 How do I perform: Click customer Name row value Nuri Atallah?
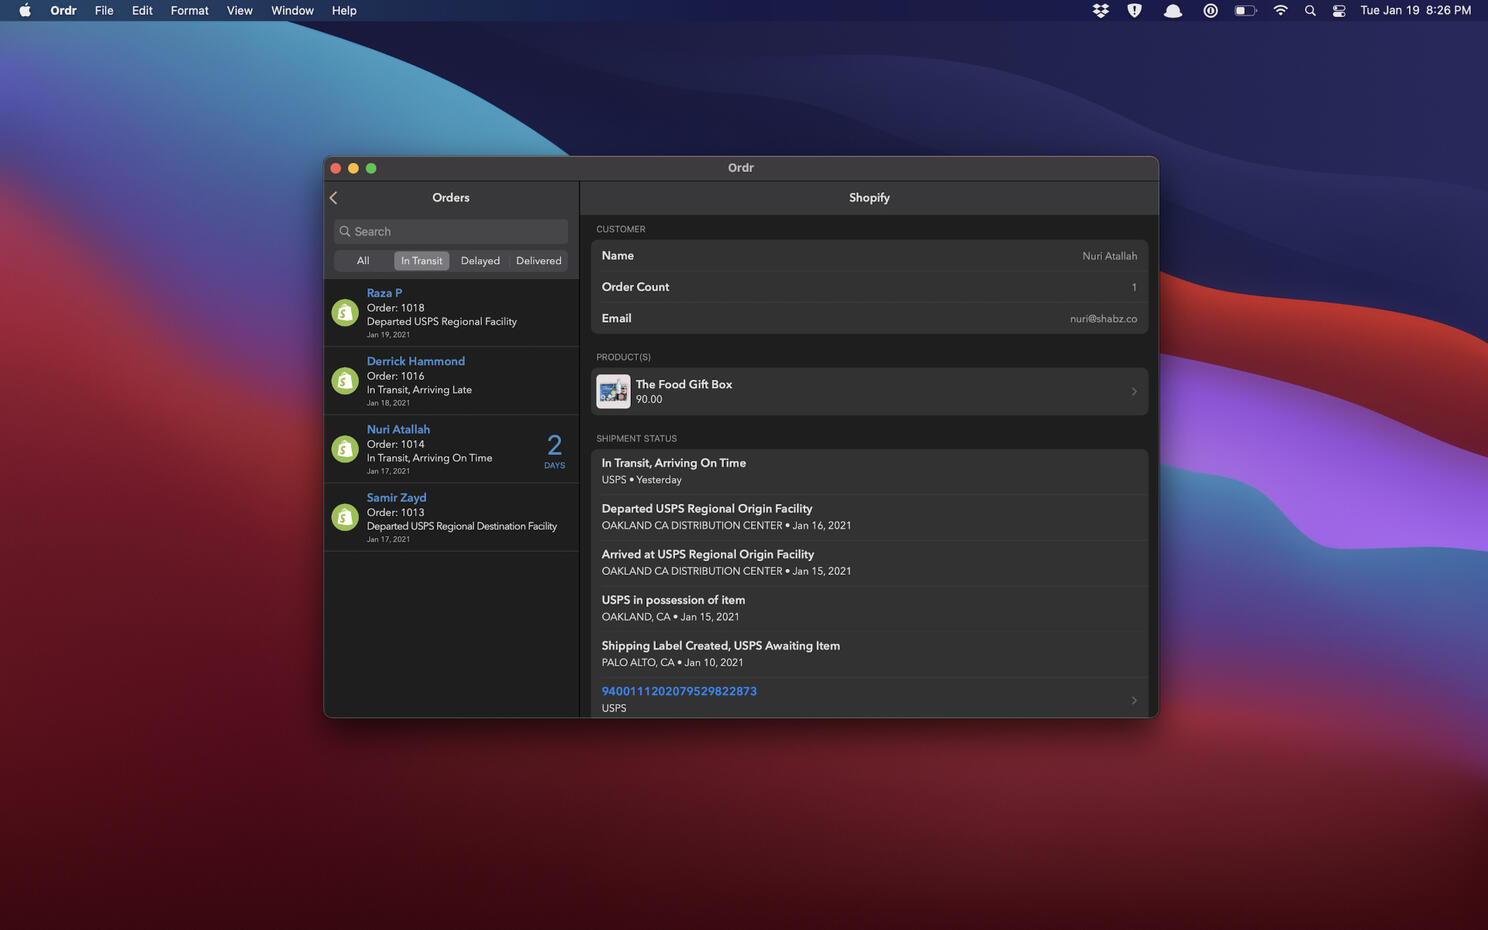tap(1109, 256)
